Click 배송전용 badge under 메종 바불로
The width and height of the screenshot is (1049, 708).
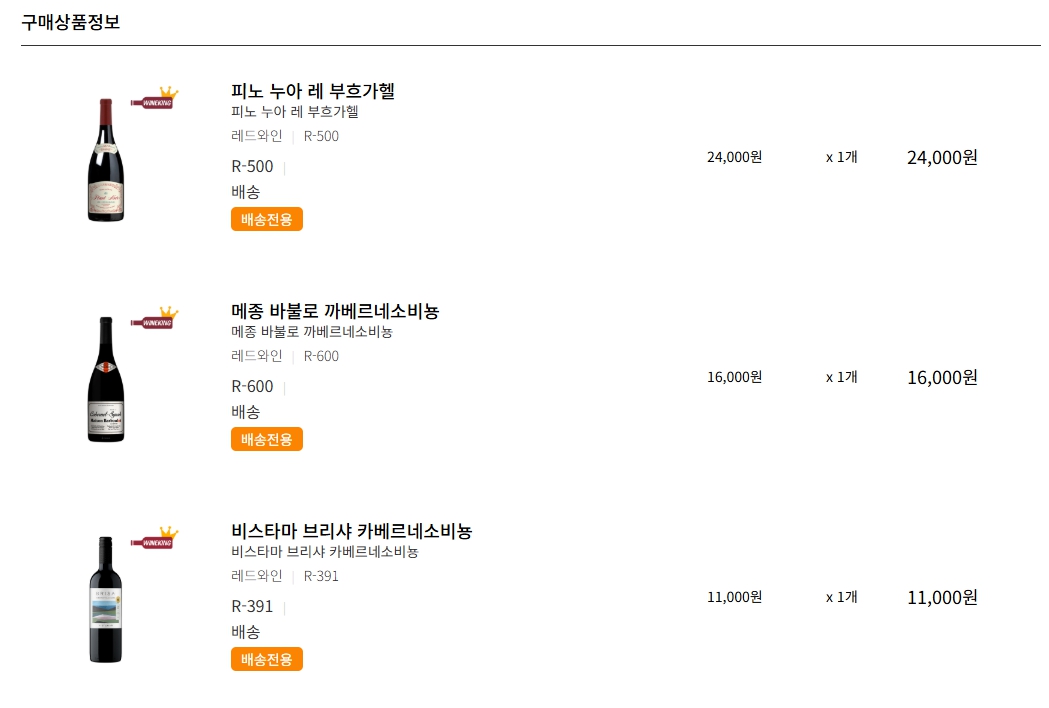click(267, 439)
